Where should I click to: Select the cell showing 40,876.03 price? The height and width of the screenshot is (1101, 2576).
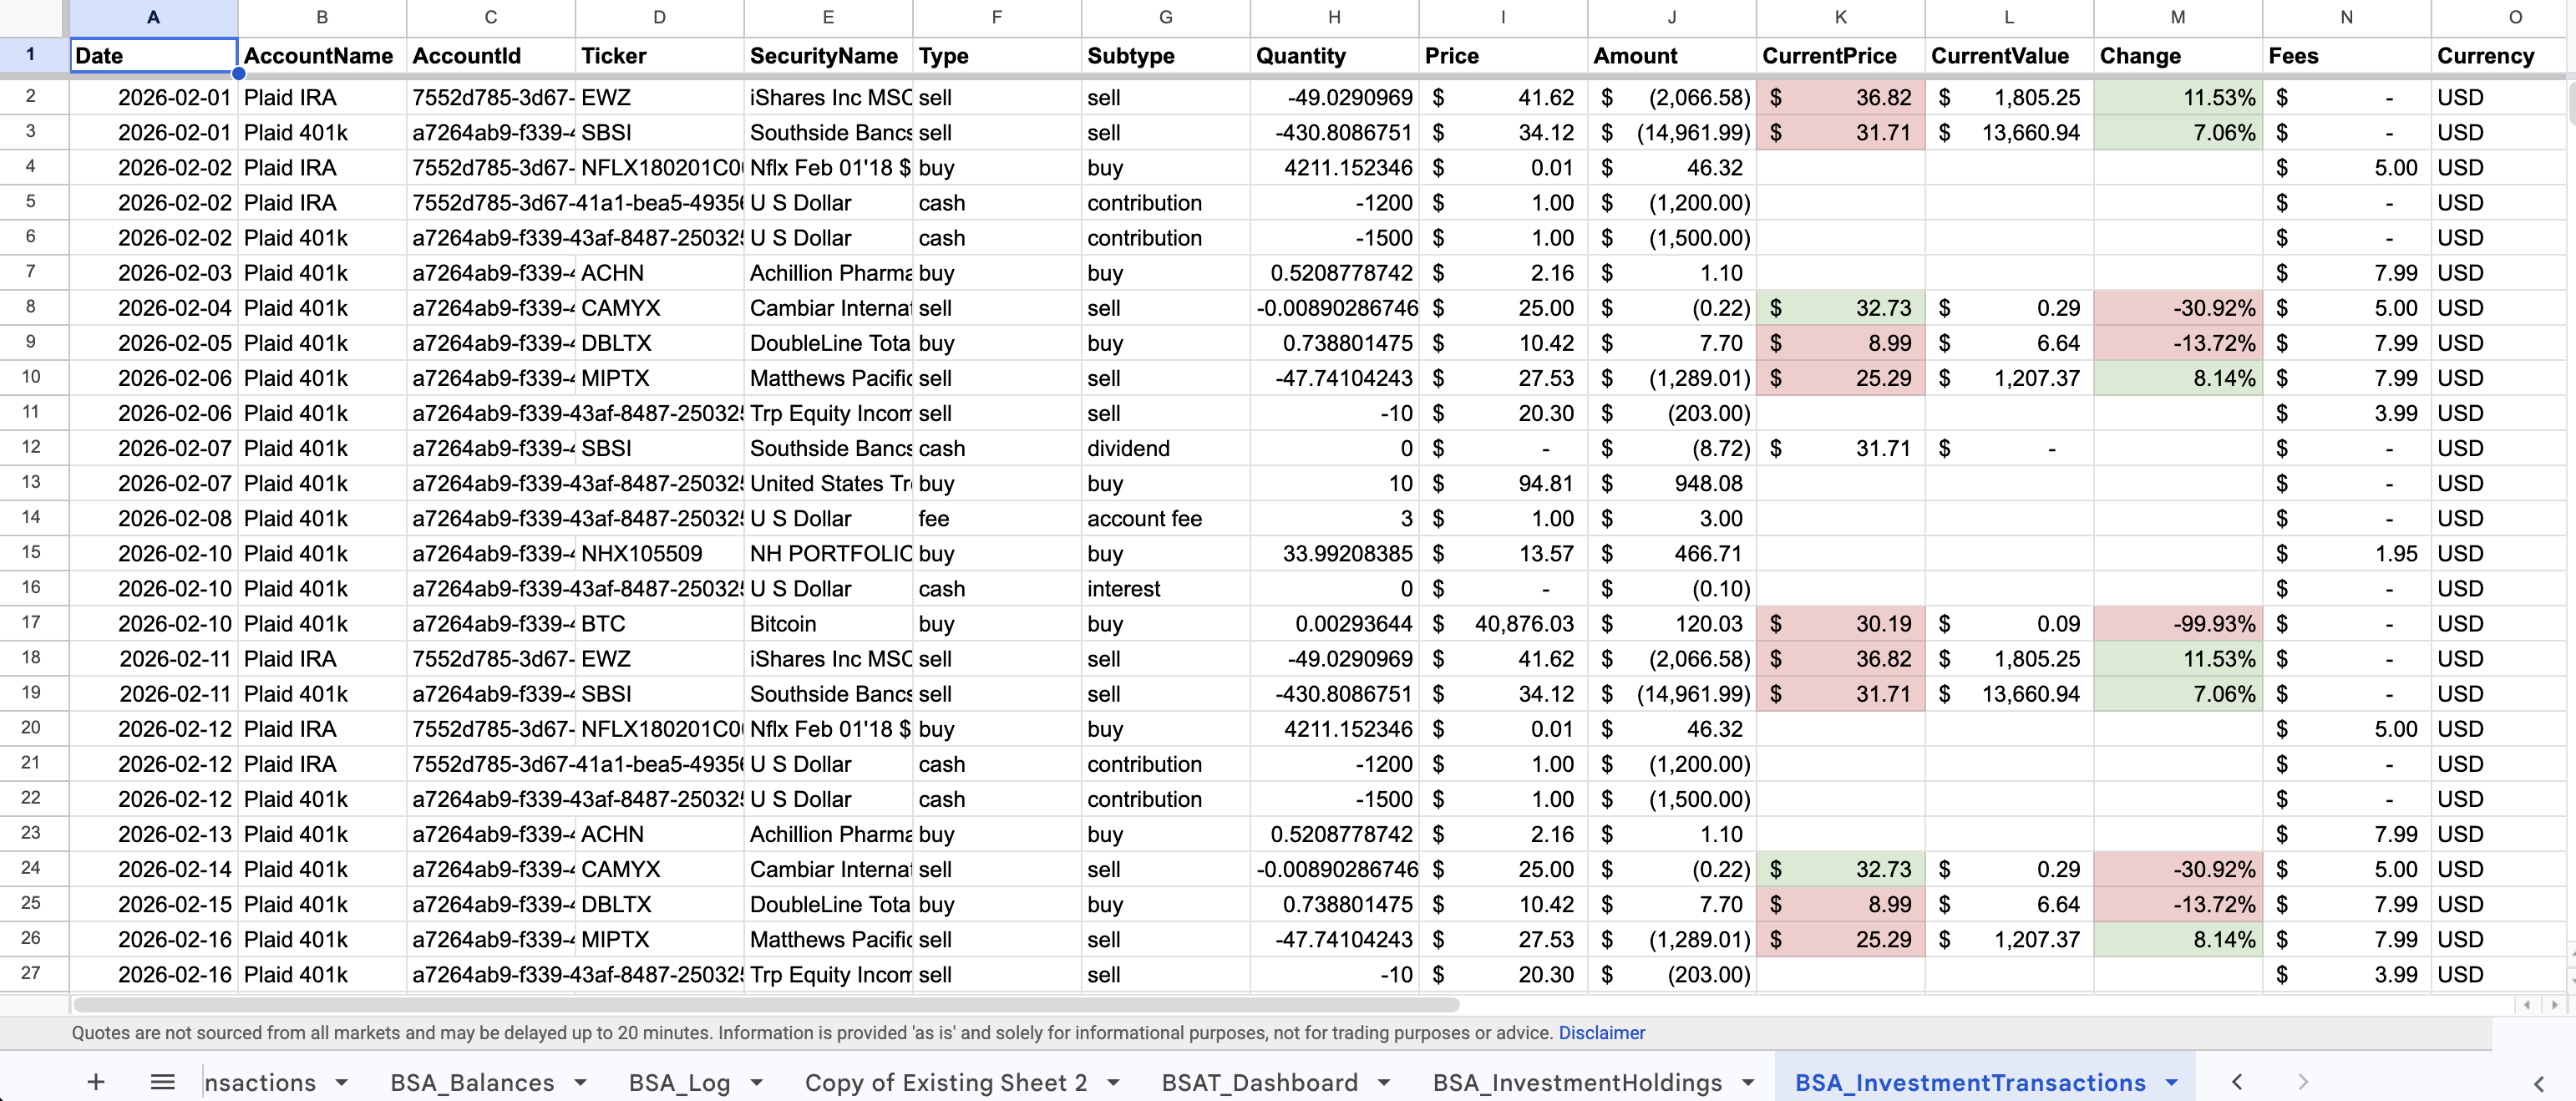1500,623
